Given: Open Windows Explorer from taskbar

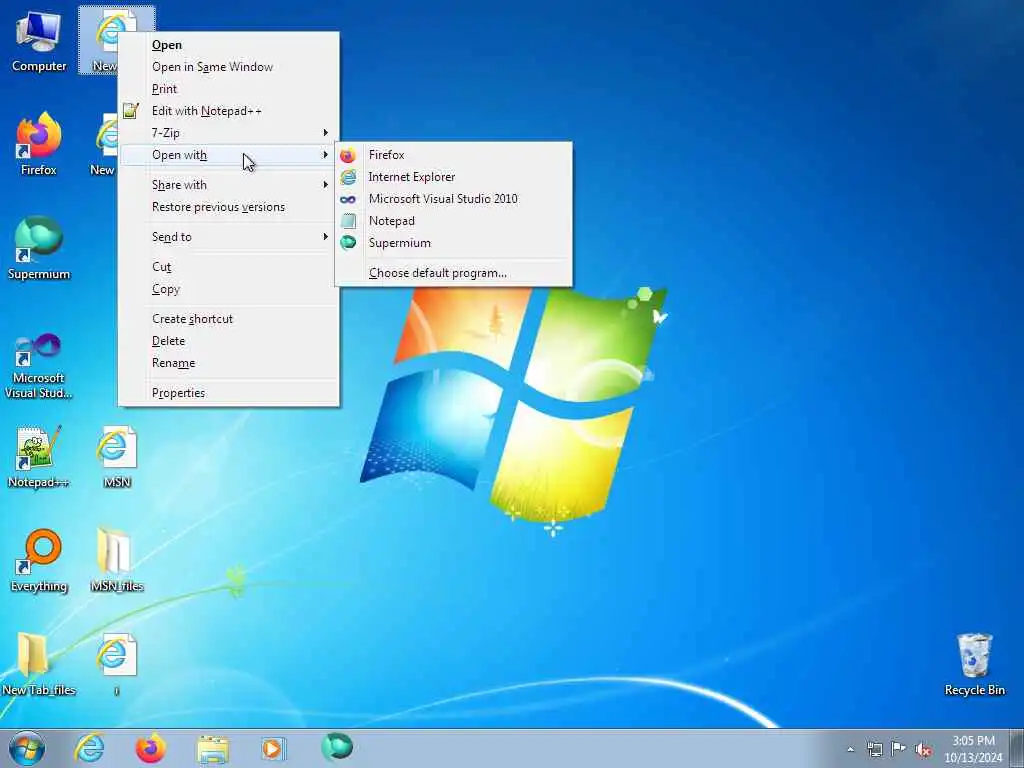Looking at the screenshot, I should pos(213,749).
